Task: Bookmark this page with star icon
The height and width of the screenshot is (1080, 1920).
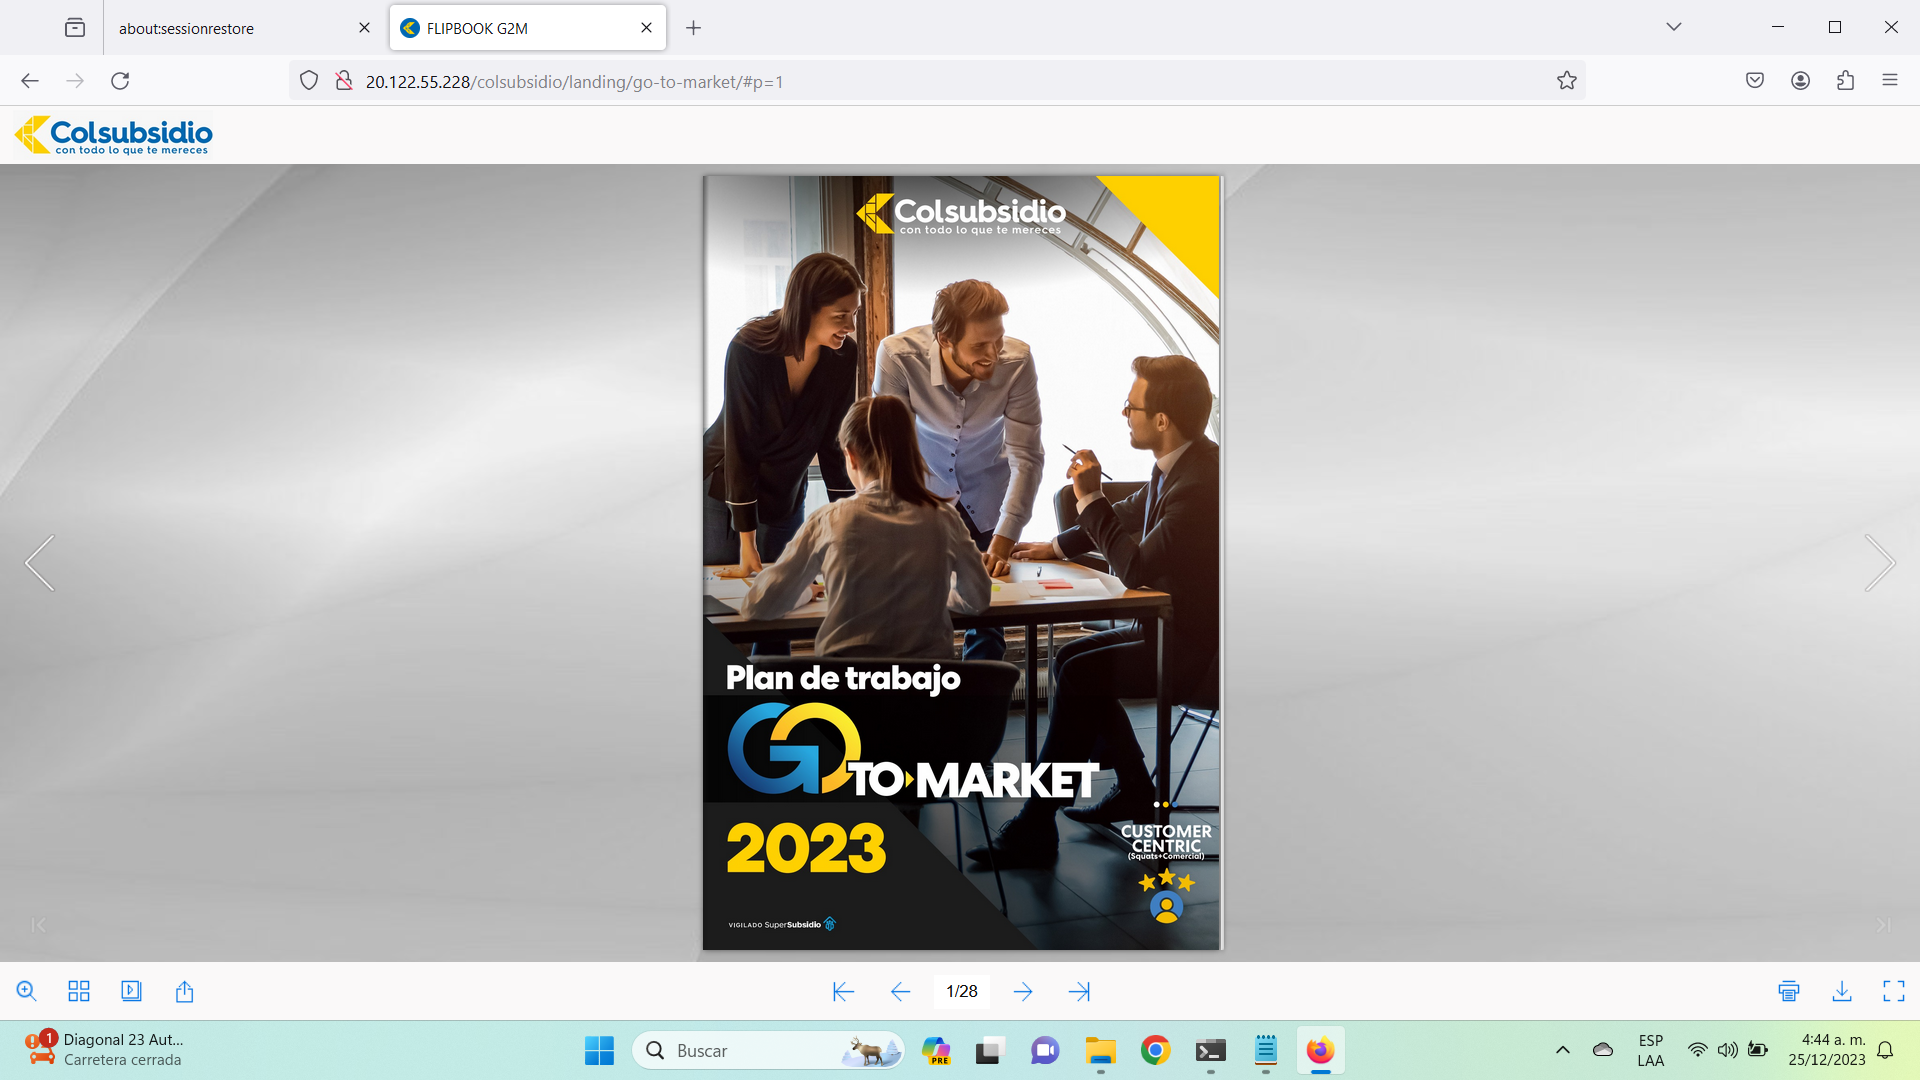Action: pos(1567,81)
